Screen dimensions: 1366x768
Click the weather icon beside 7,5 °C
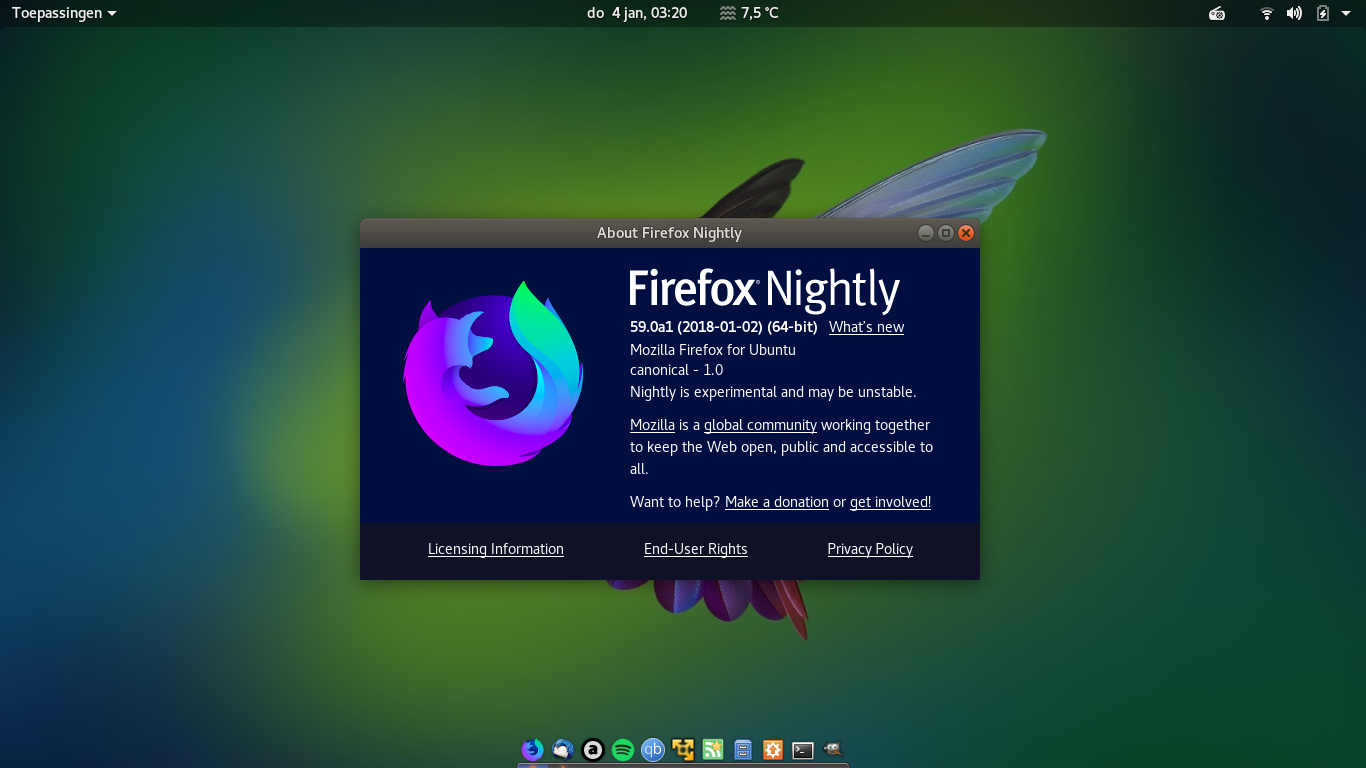727,13
